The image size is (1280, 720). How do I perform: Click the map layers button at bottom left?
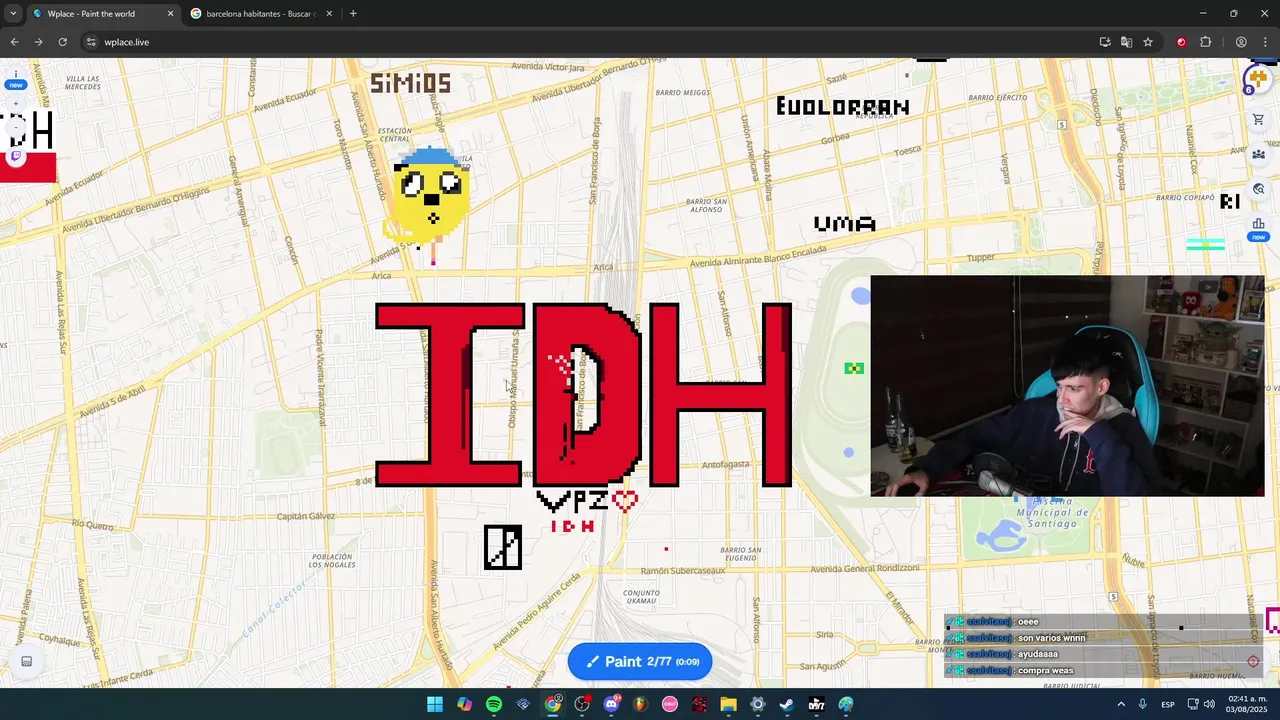tap(27, 661)
